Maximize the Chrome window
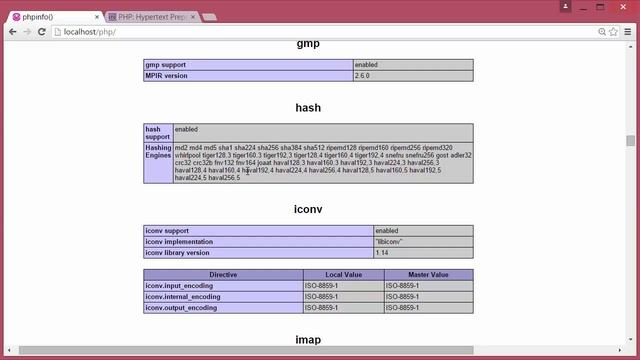 pyautogui.click(x=600, y=7)
